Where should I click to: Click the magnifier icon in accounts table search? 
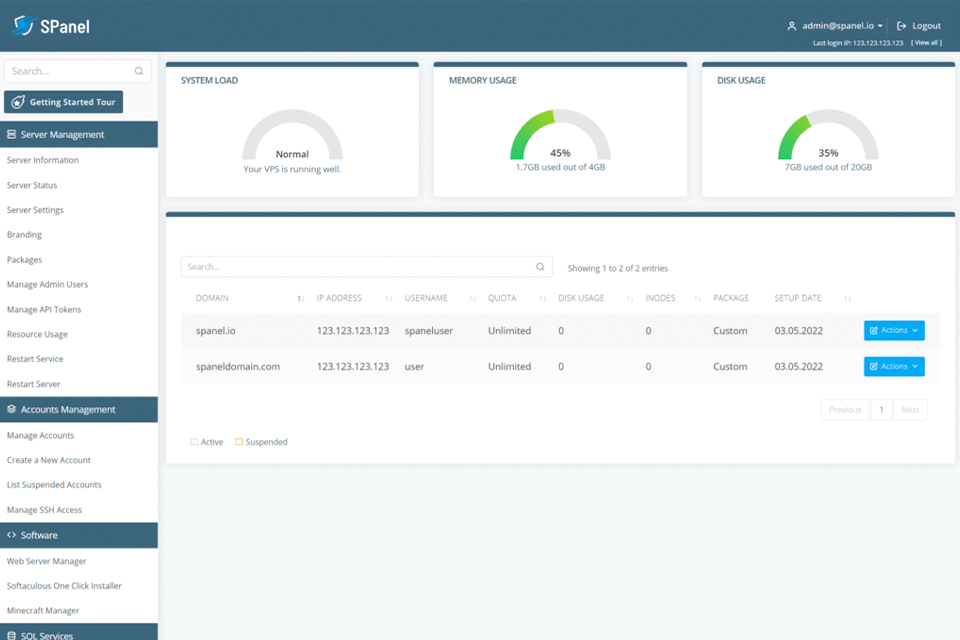pyautogui.click(x=540, y=267)
